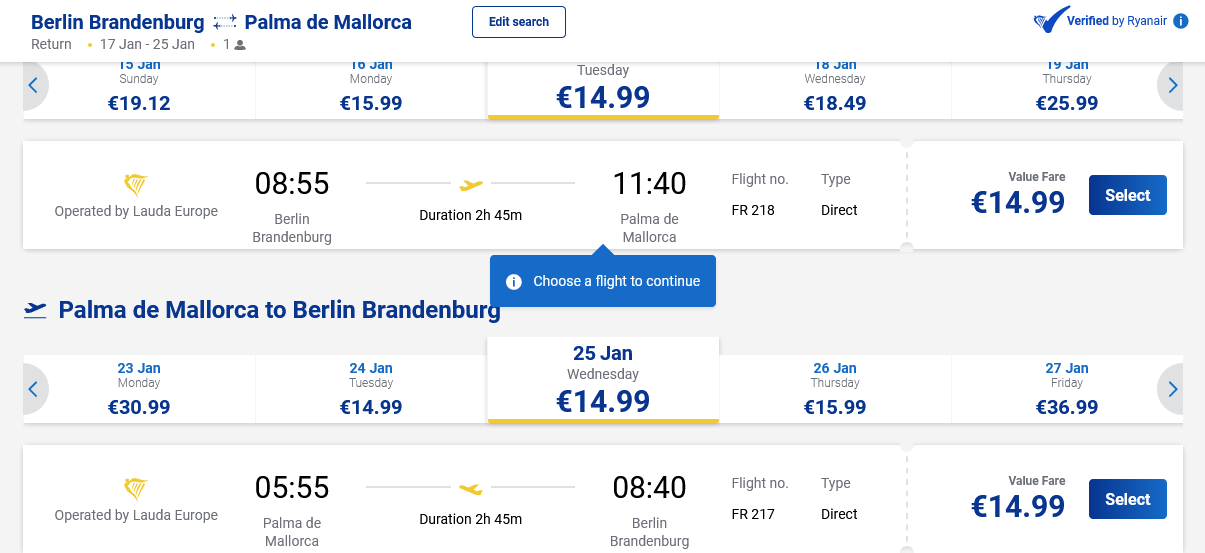Click the yellow plane icon on the return flight

[x=471, y=488]
